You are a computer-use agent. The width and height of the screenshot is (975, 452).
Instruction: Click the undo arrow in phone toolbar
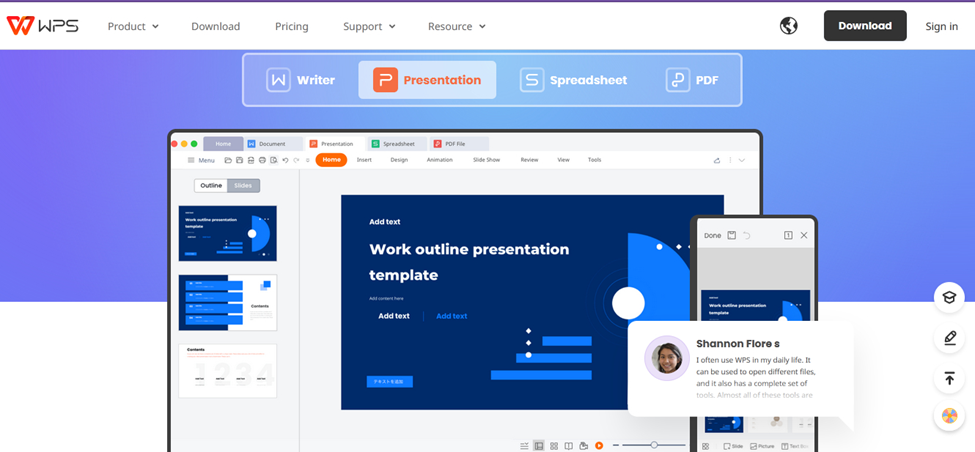[x=747, y=236]
